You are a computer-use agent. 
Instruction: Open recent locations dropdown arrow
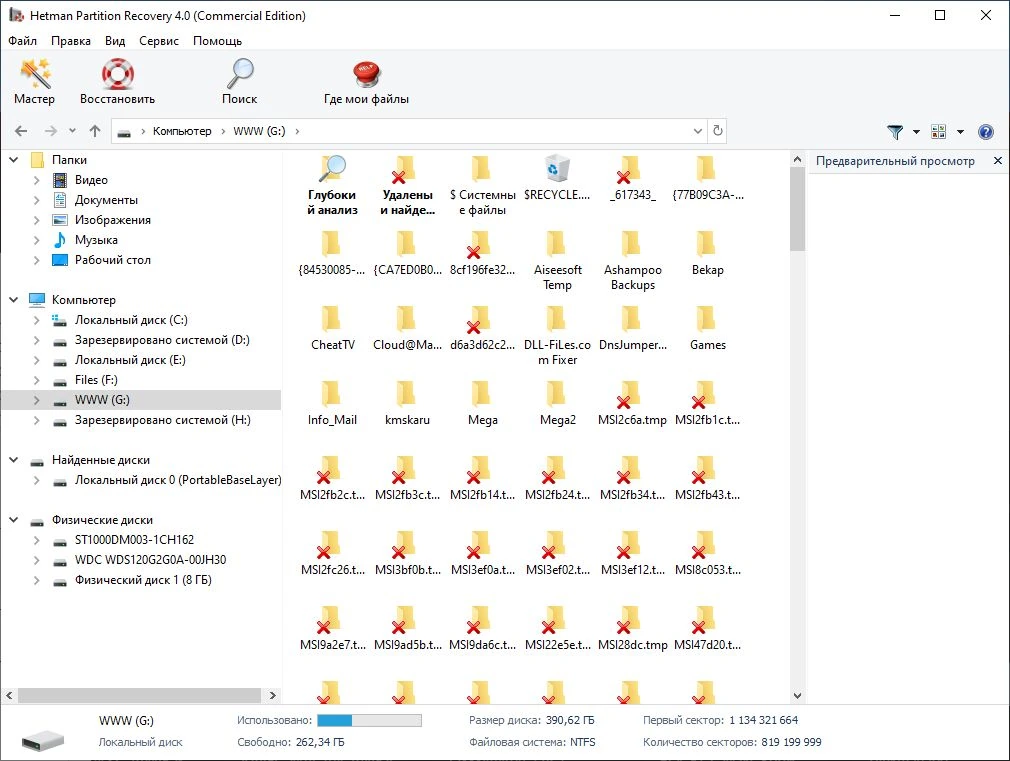[x=72, y=131]
